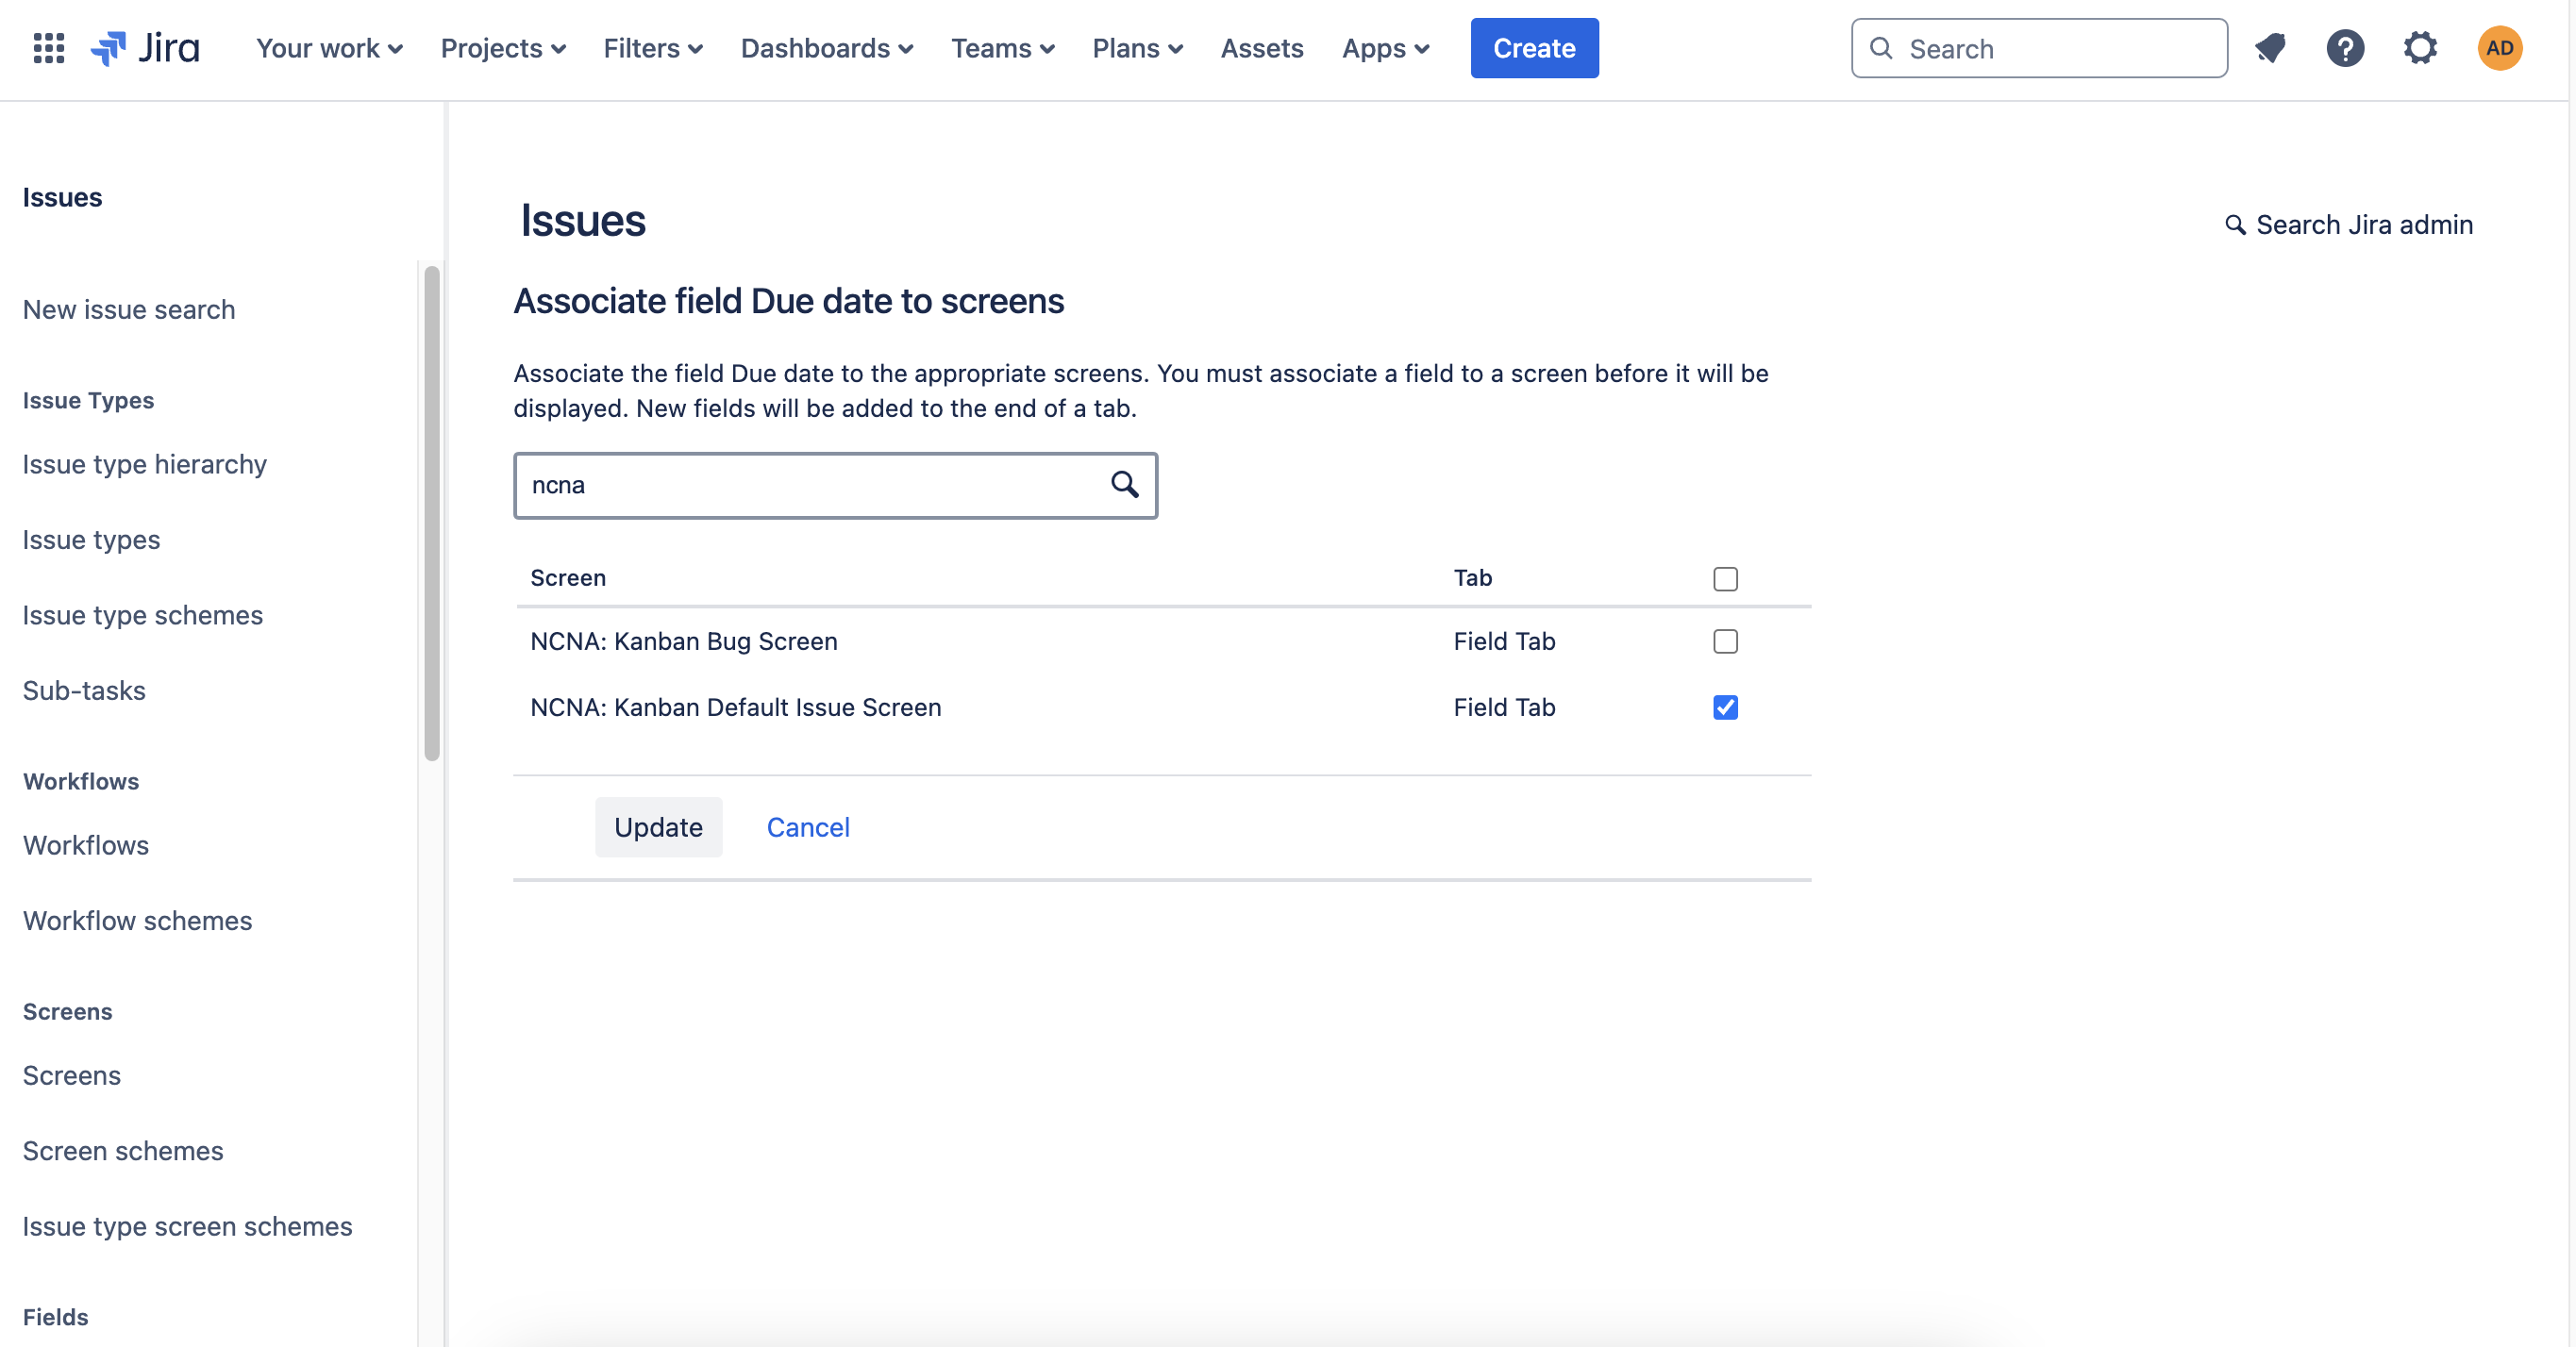The width and height of the screenshot is (2576, 1347).
Task: Open Screen schemes in sidebar
Action: 123,1151
